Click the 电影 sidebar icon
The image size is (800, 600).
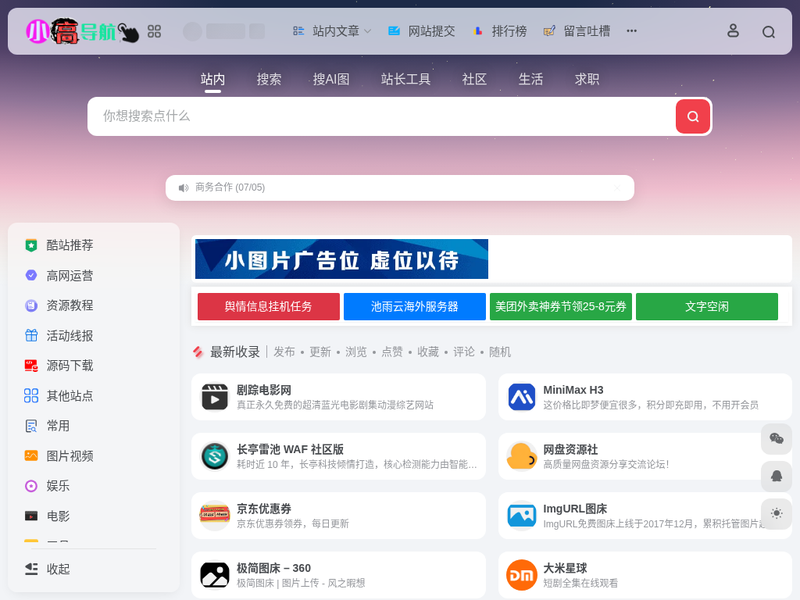pos(31,516)
